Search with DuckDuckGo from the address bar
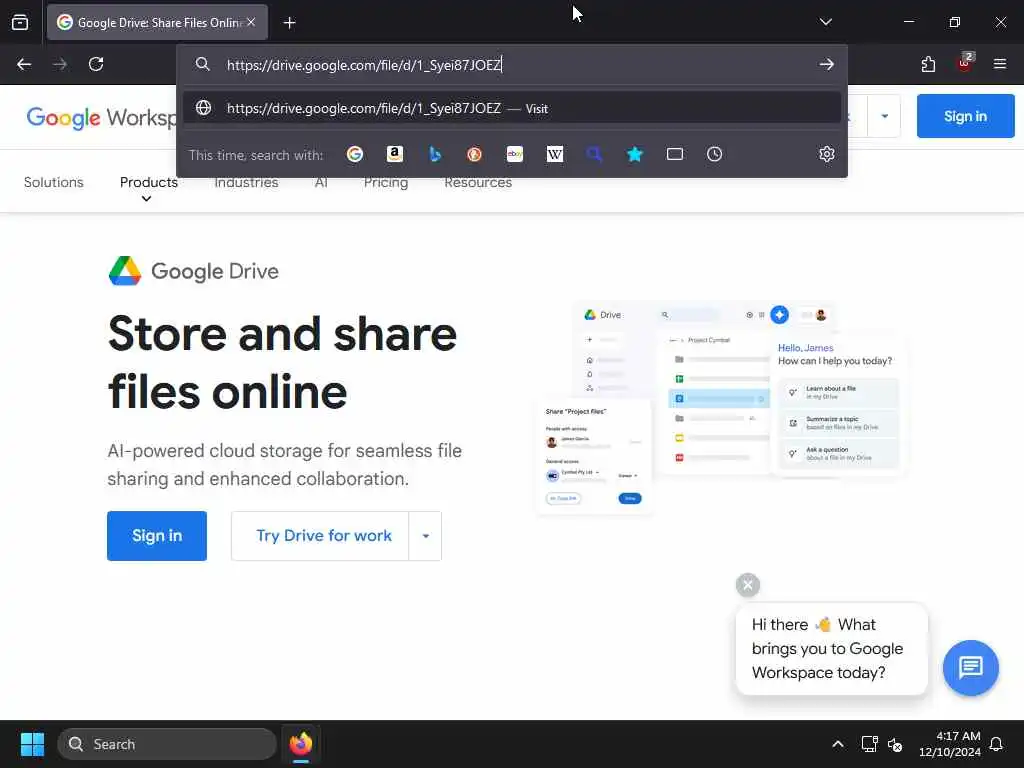This screenshot has width=1024, height=768. click(475, 154)
